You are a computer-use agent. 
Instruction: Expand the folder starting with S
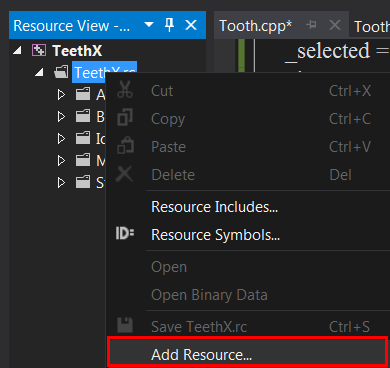point(61,183)
